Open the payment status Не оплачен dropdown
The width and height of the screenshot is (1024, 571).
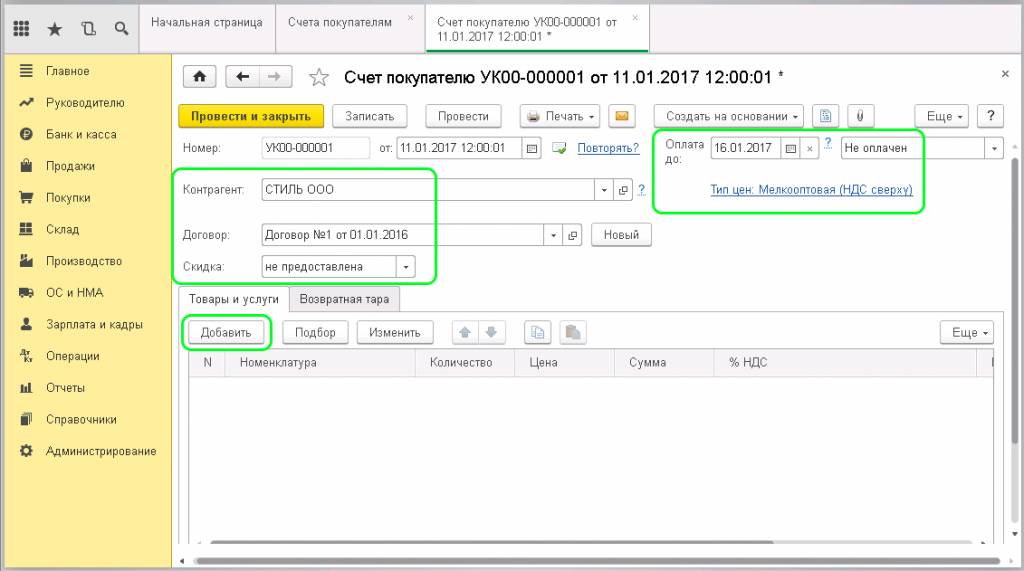pos(994,148)
